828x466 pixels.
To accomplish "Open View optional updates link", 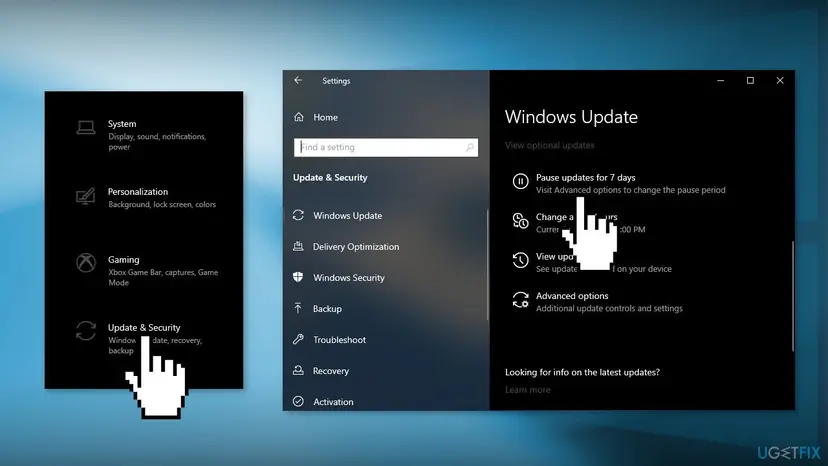I will pos(549,145).
